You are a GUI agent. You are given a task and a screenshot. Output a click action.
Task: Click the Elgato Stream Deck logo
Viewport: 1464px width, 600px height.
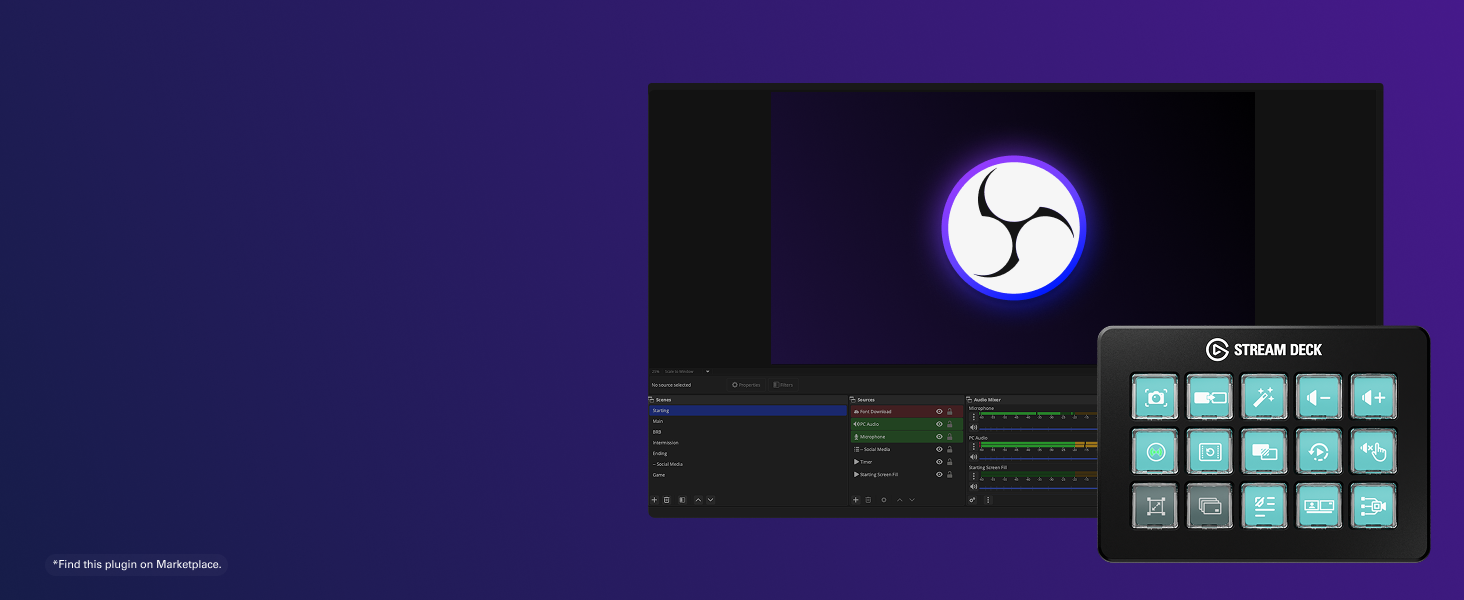click(x=1264, y=349)
